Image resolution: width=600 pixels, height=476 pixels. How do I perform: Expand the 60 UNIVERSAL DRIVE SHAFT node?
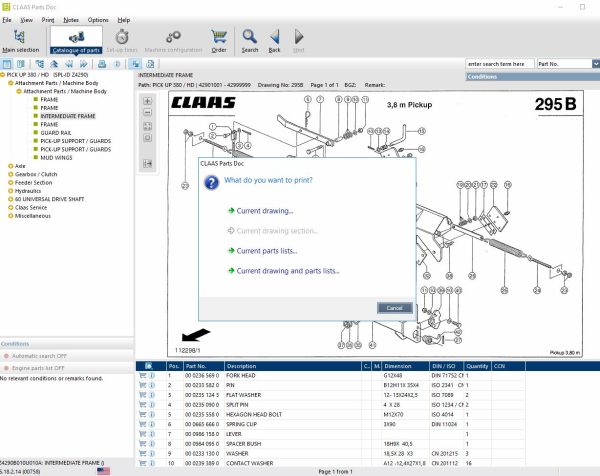coord(11,199)
